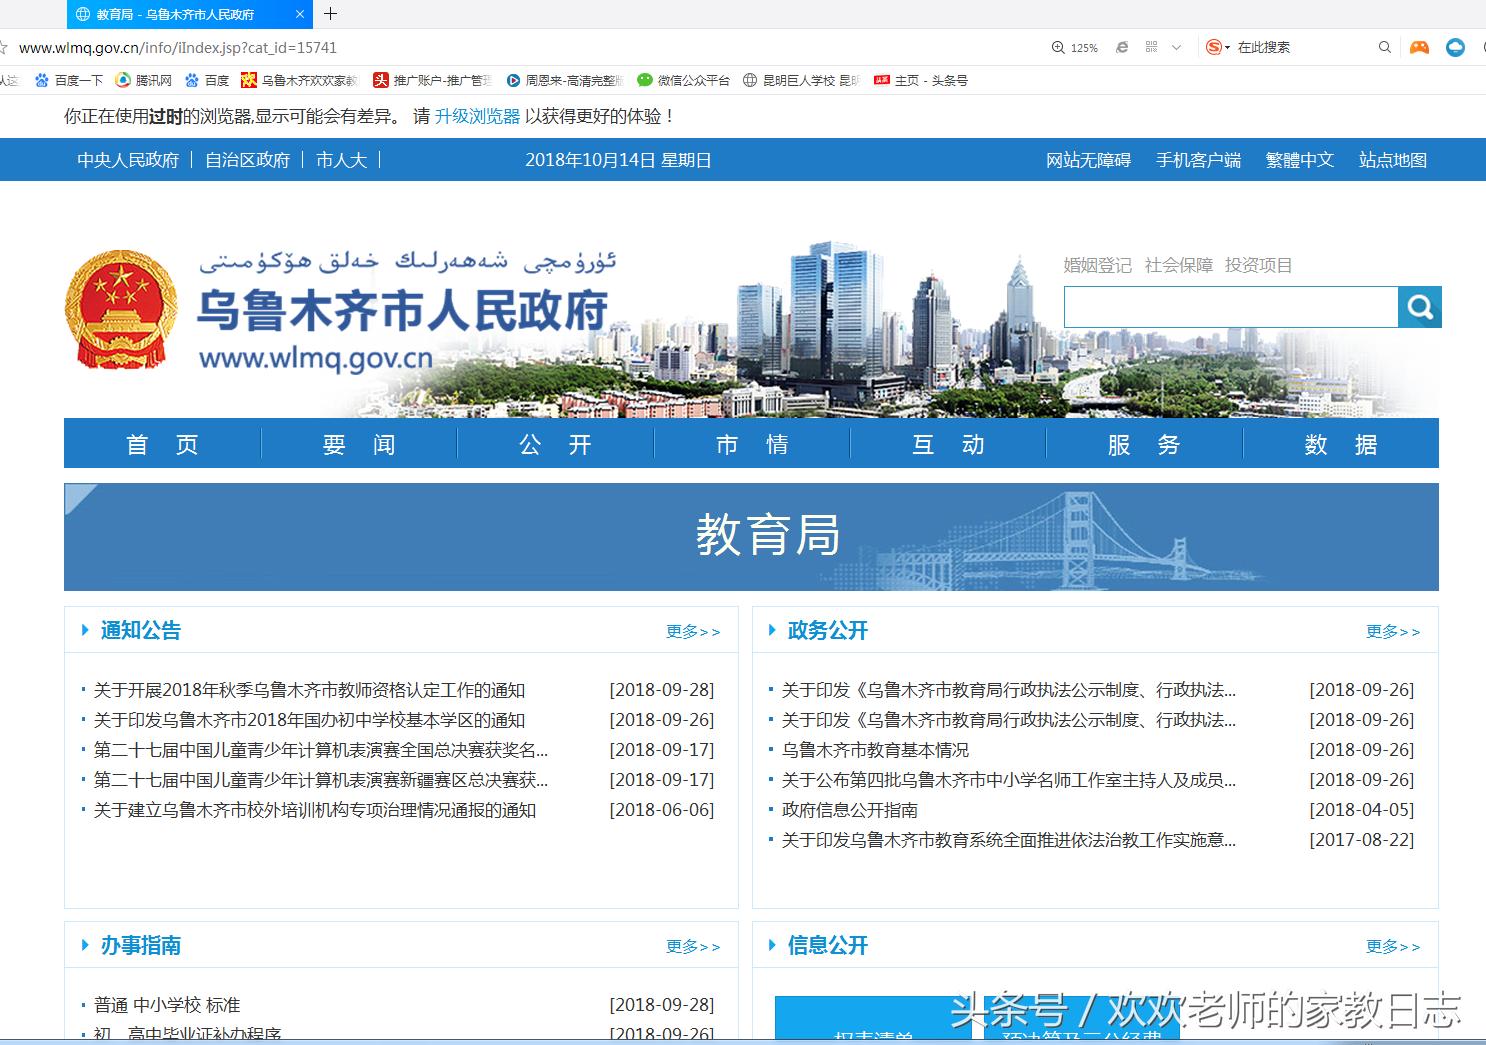Open IE compatibility mode icon in address bar
This screenshot has height=1045, width=1486.
pyautogui.click(x=1122, y=47)
